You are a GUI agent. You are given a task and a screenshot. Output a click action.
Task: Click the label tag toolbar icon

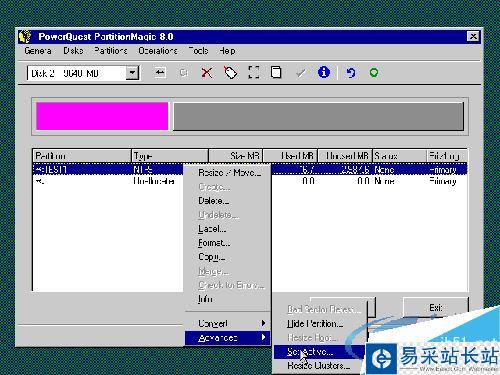point(230,72)
